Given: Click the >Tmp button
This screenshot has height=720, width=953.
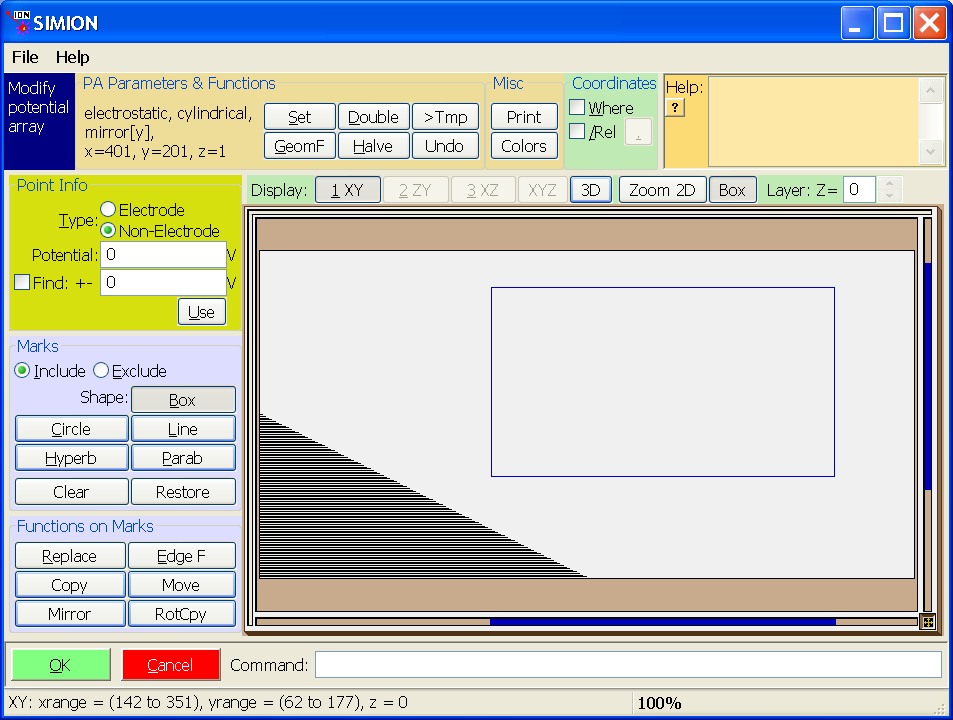Looking at the screenshot, I should coord(446,117).
